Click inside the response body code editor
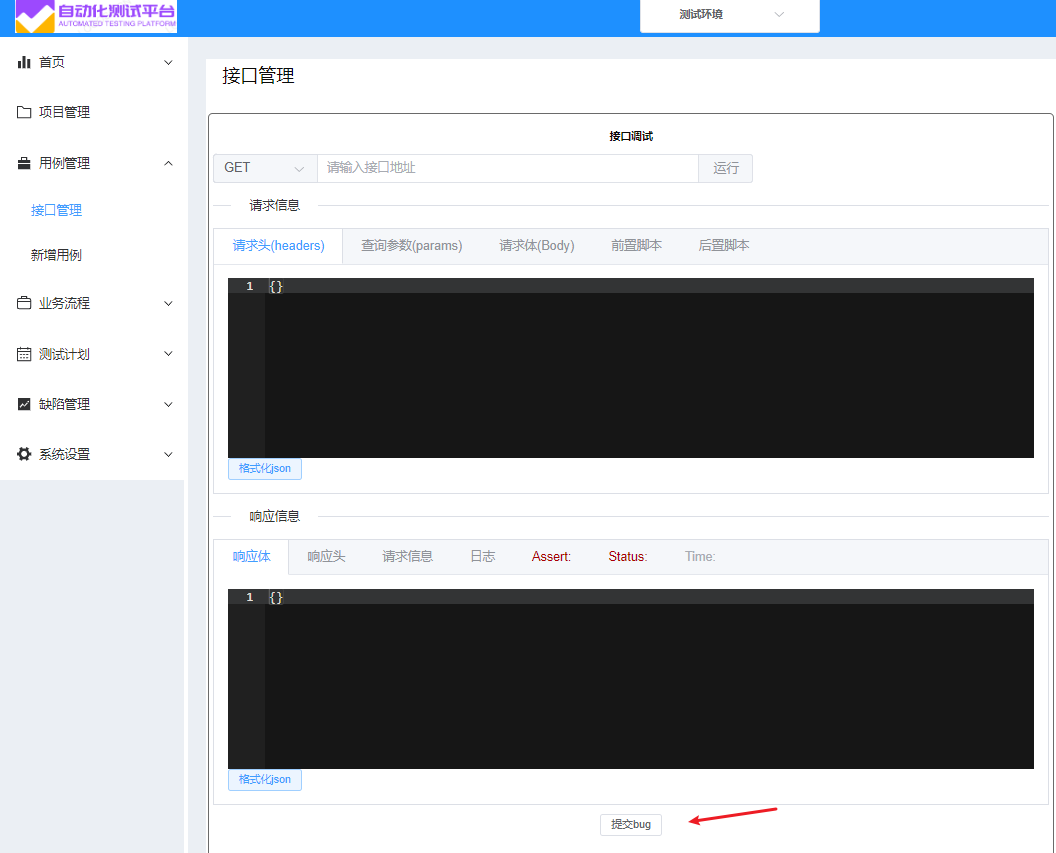Screen dimensions: 1056x853 coord(630,679)
